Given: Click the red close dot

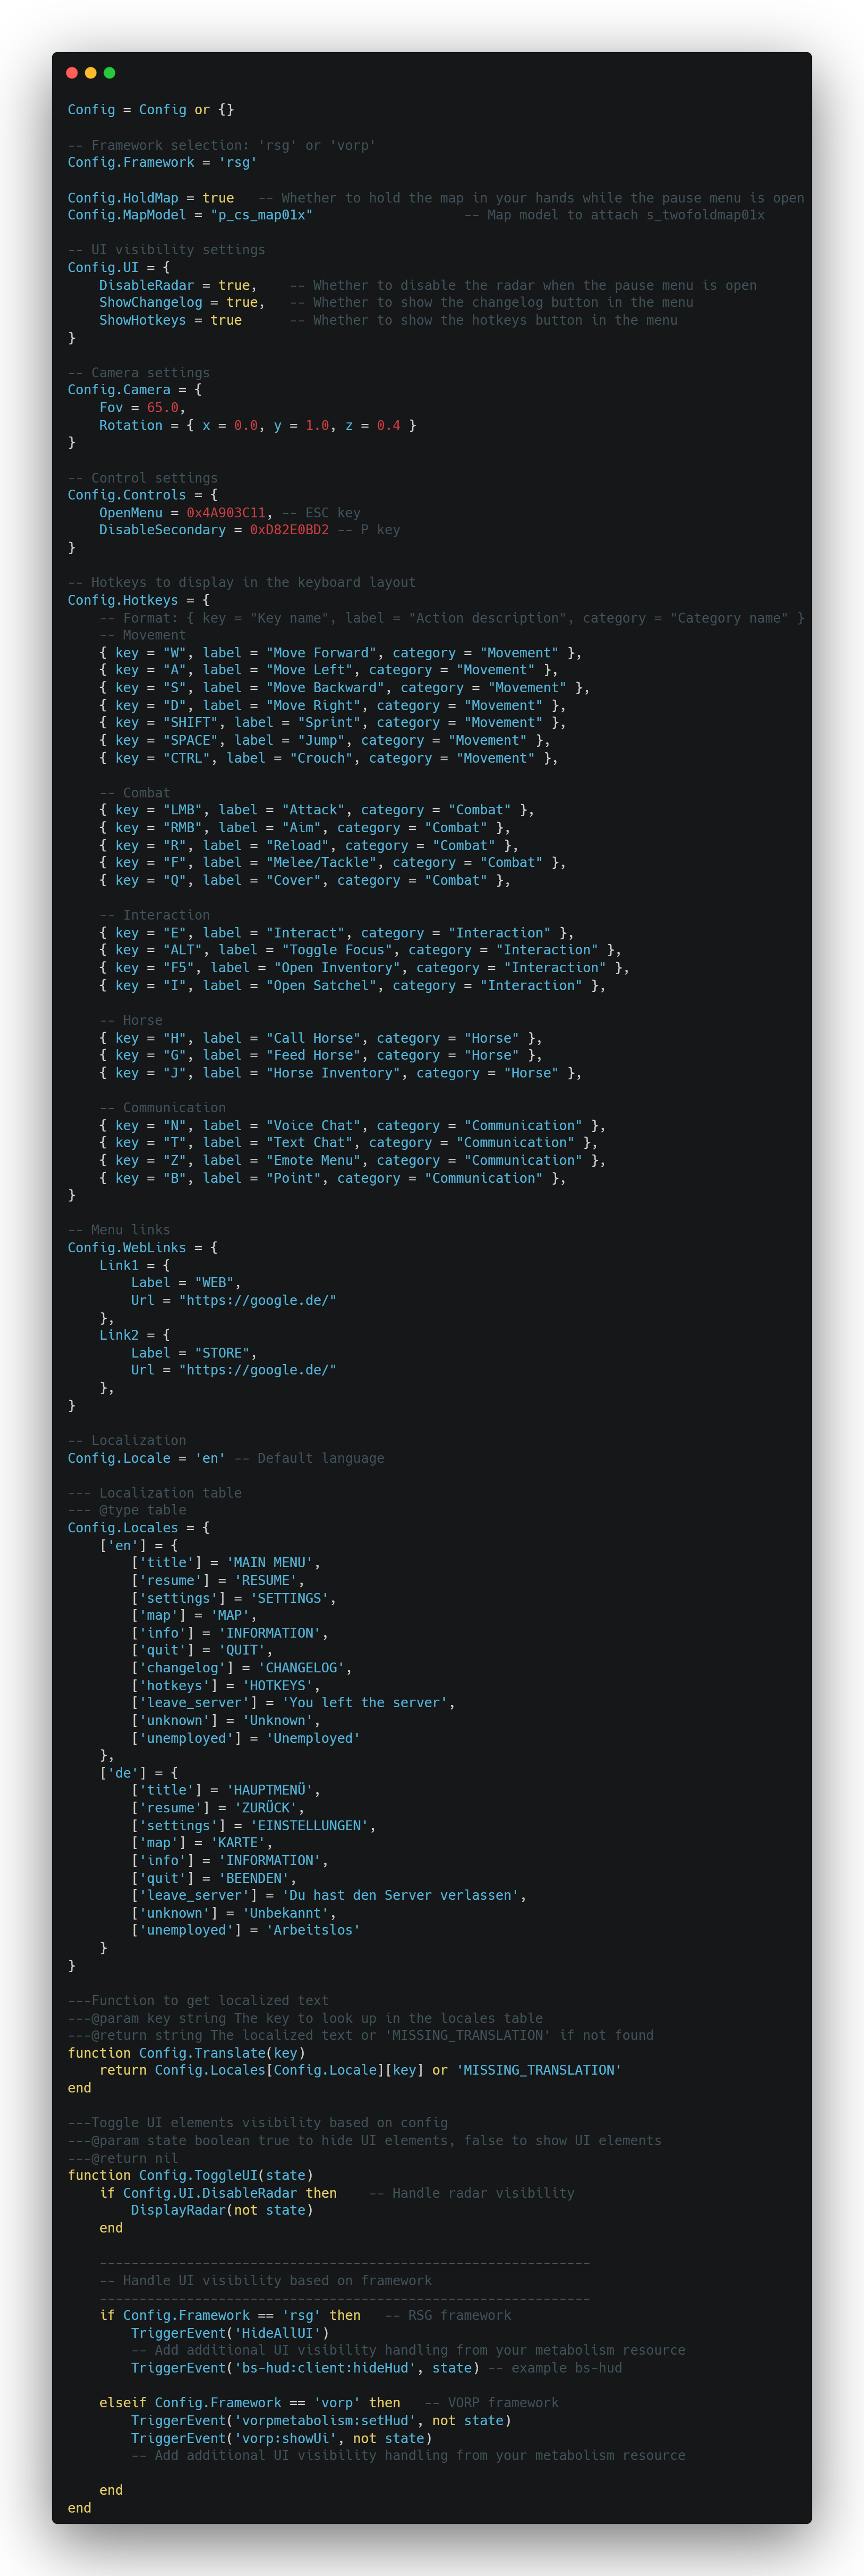Looking at the screenshot, I should point(72,73).
